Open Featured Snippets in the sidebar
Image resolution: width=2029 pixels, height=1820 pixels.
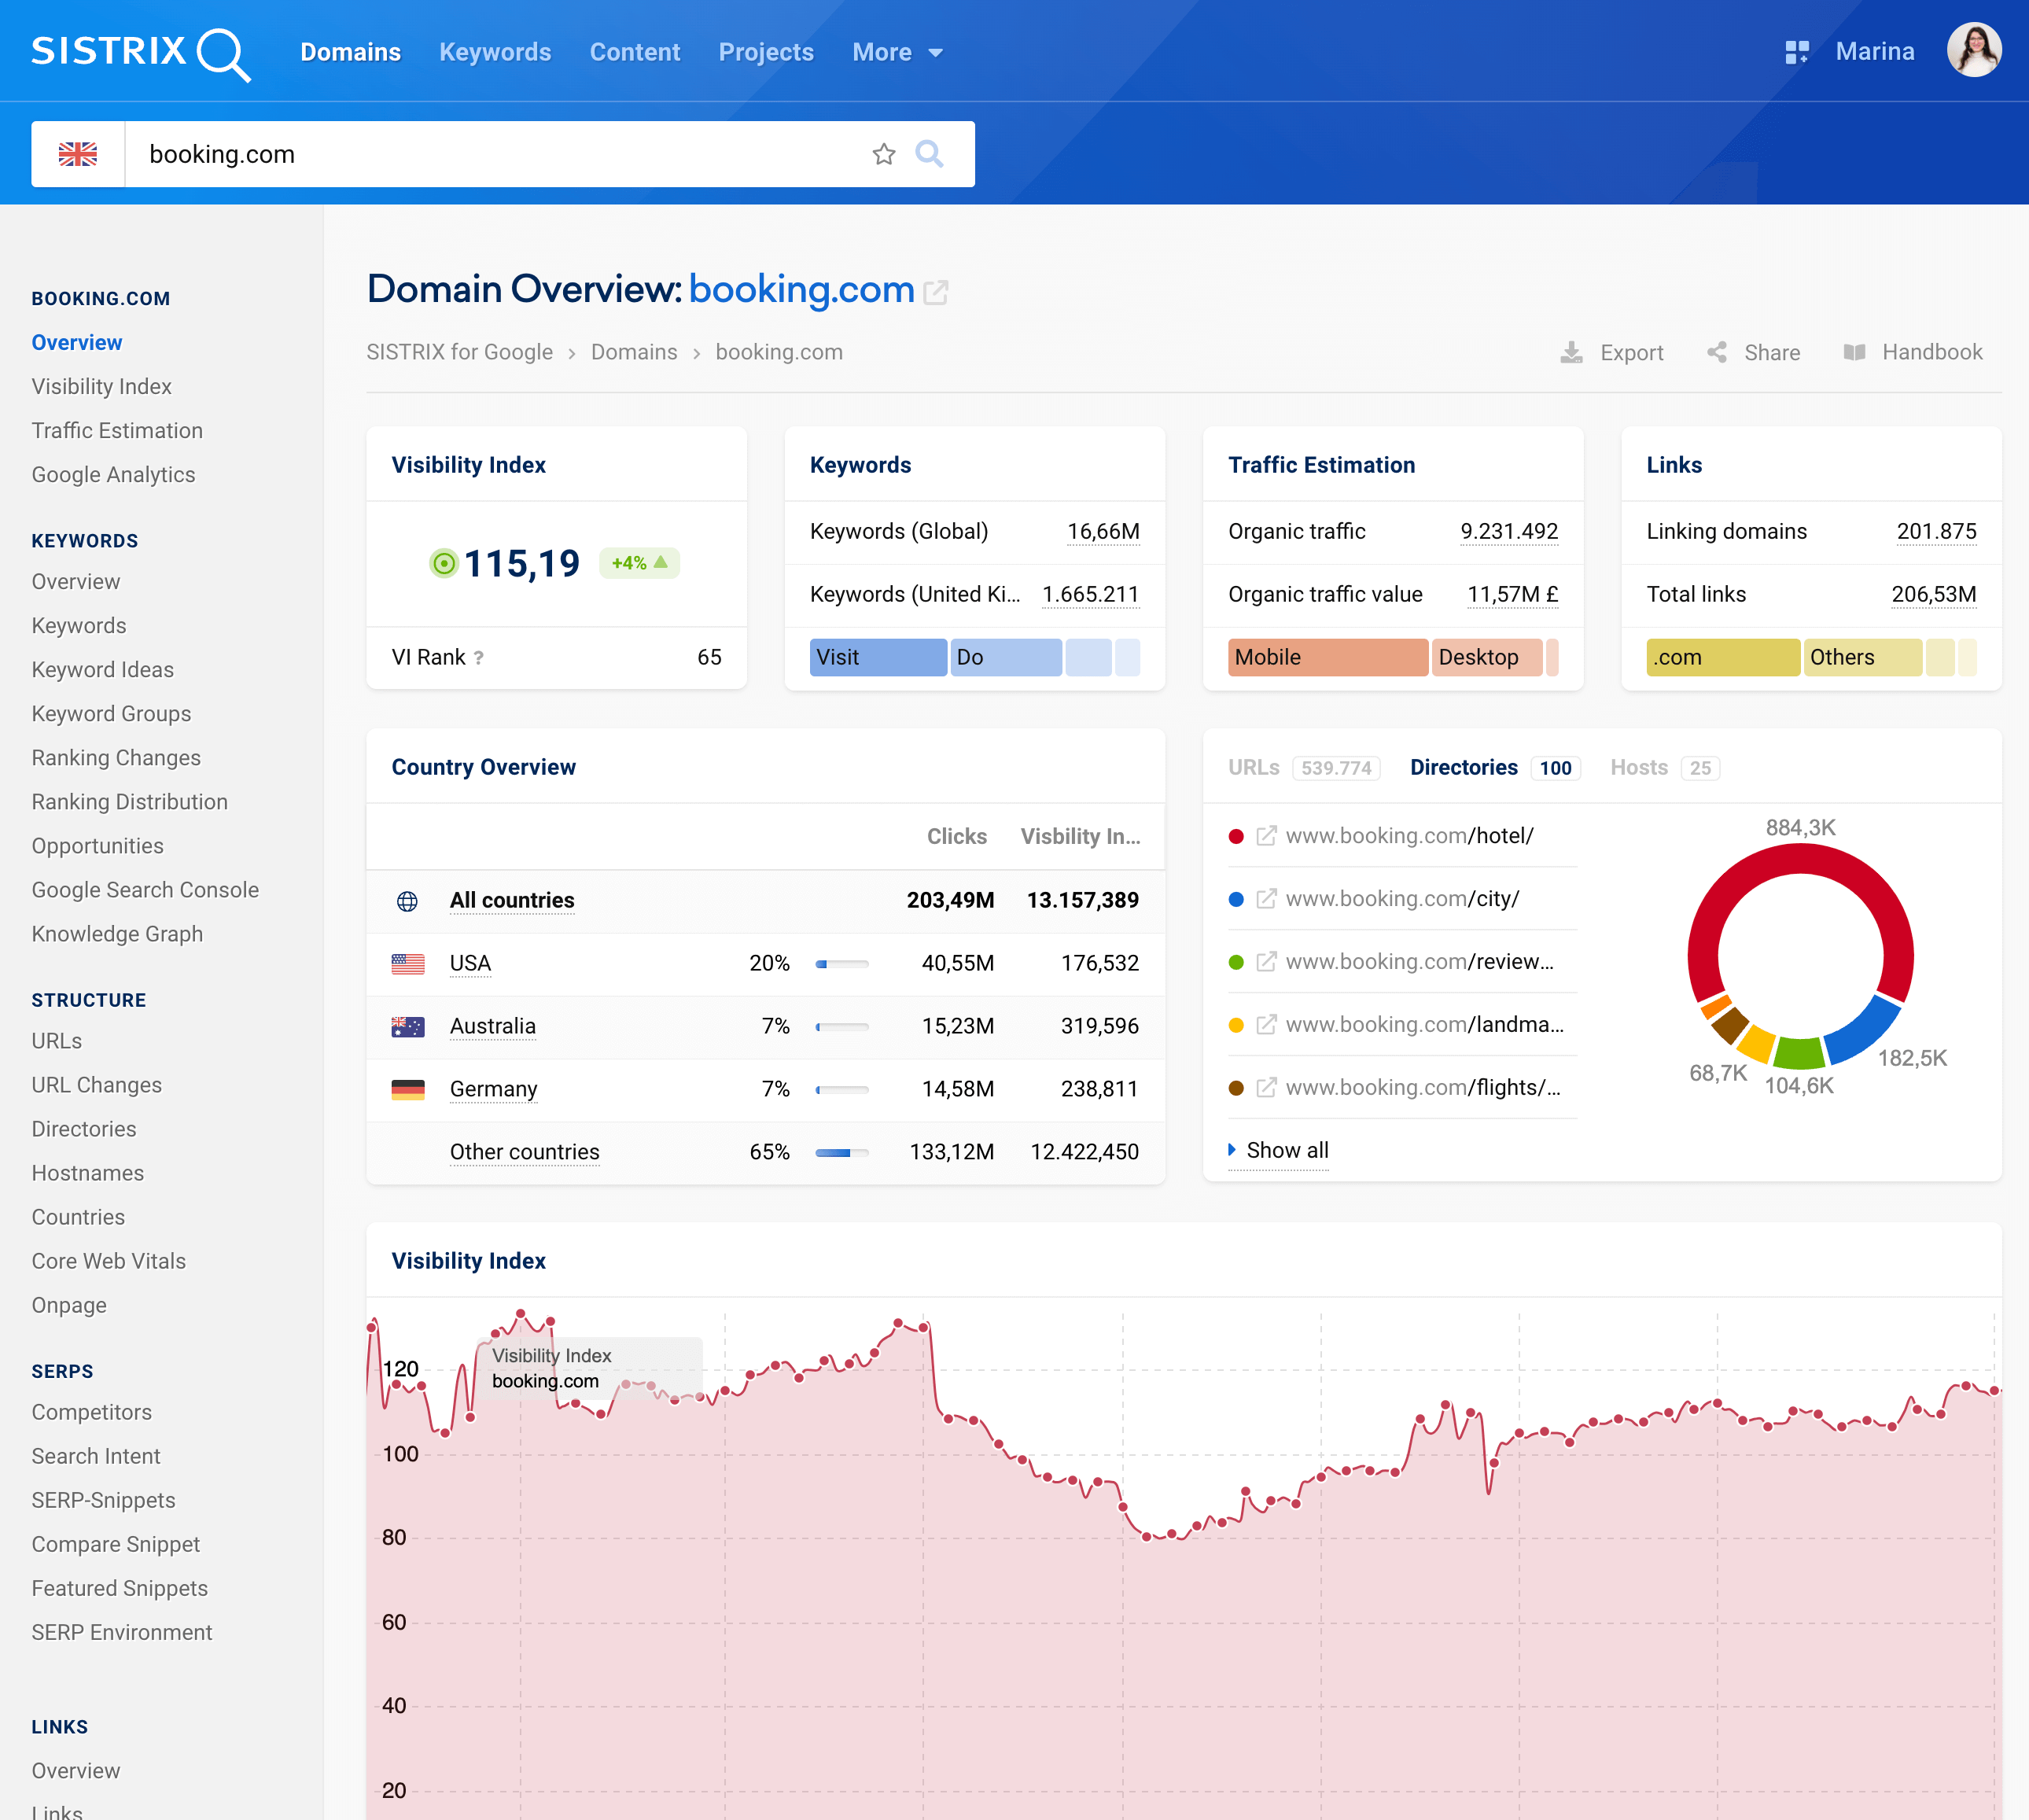click(x=119, y=1588)
